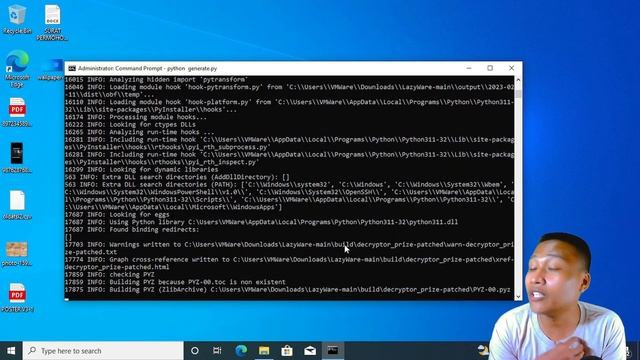Open Microsoft Store from the taskbar
640x360 pixels.
(x=287, y=351)
